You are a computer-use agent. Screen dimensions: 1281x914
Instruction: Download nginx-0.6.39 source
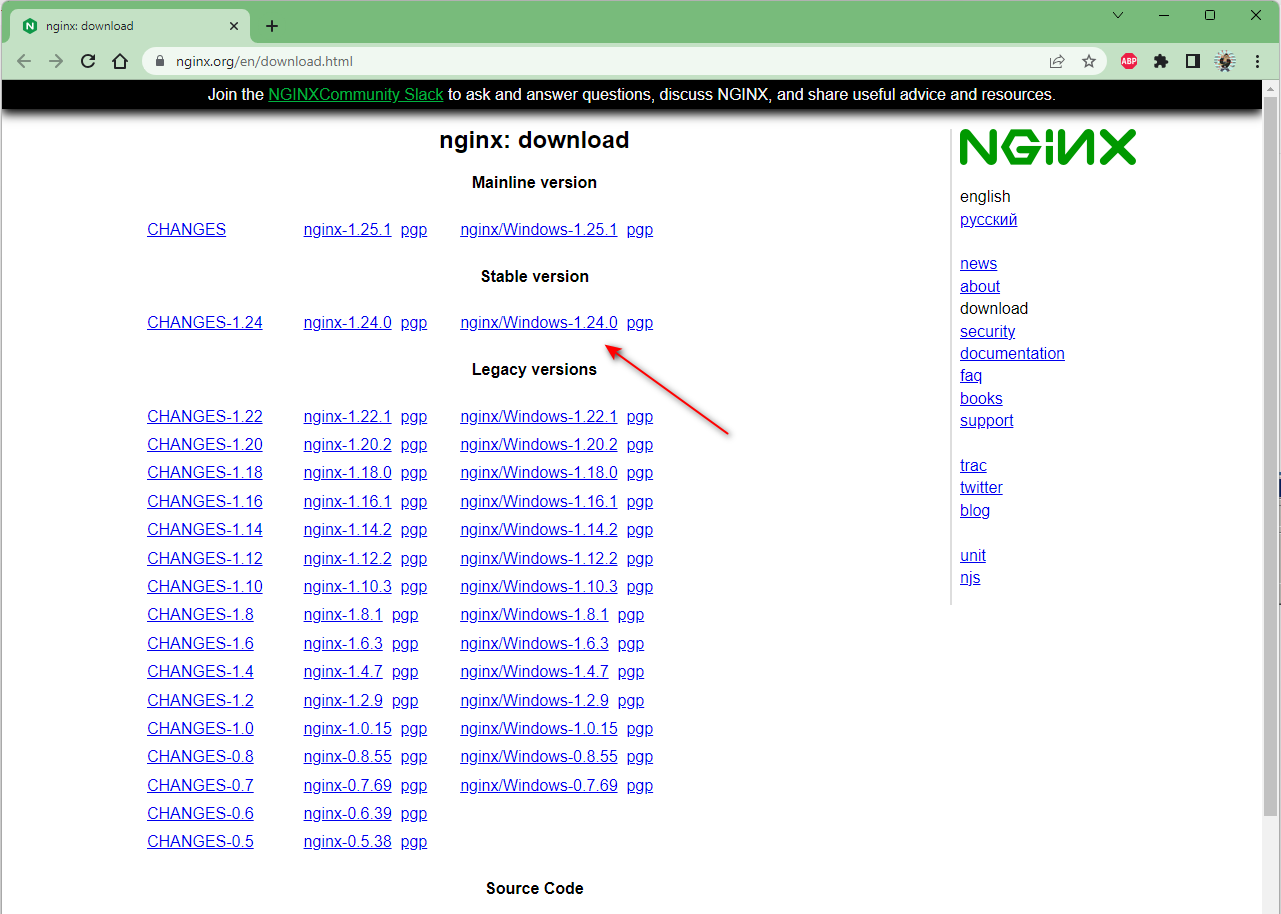coord(347,813)
